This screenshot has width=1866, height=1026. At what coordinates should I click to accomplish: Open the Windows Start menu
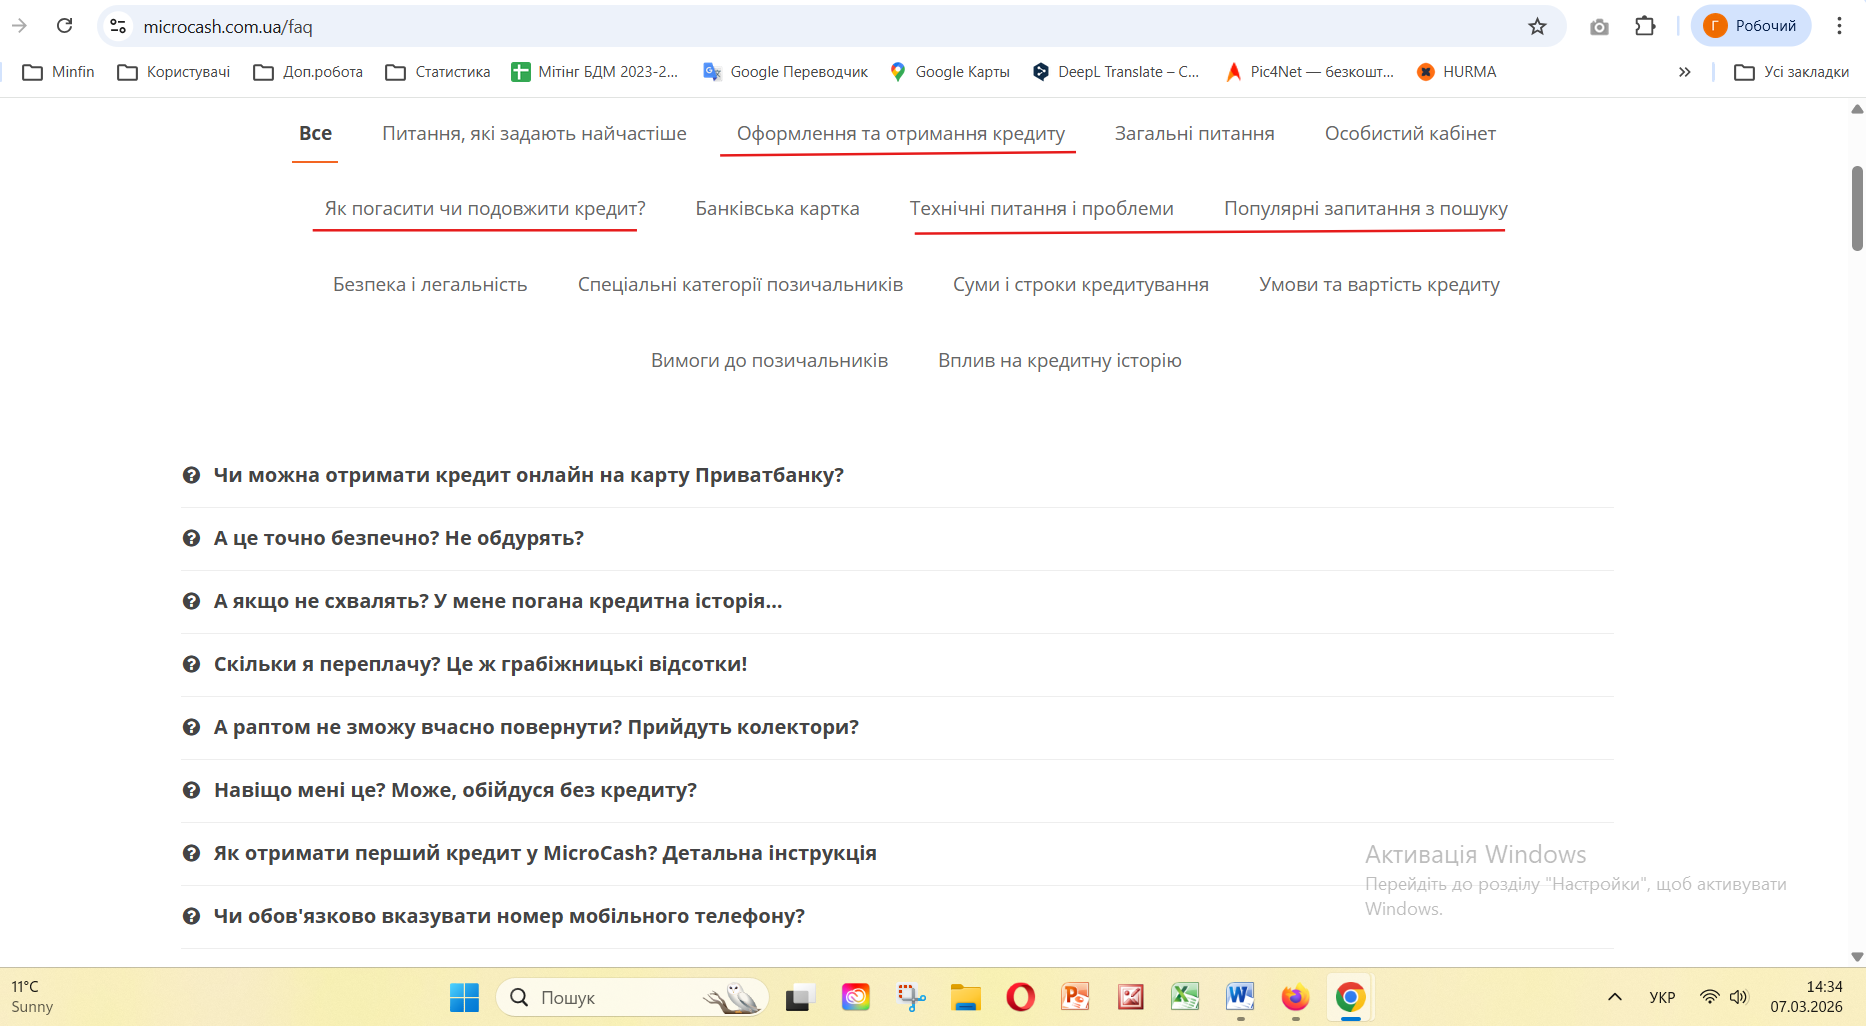tap(464, 997)
